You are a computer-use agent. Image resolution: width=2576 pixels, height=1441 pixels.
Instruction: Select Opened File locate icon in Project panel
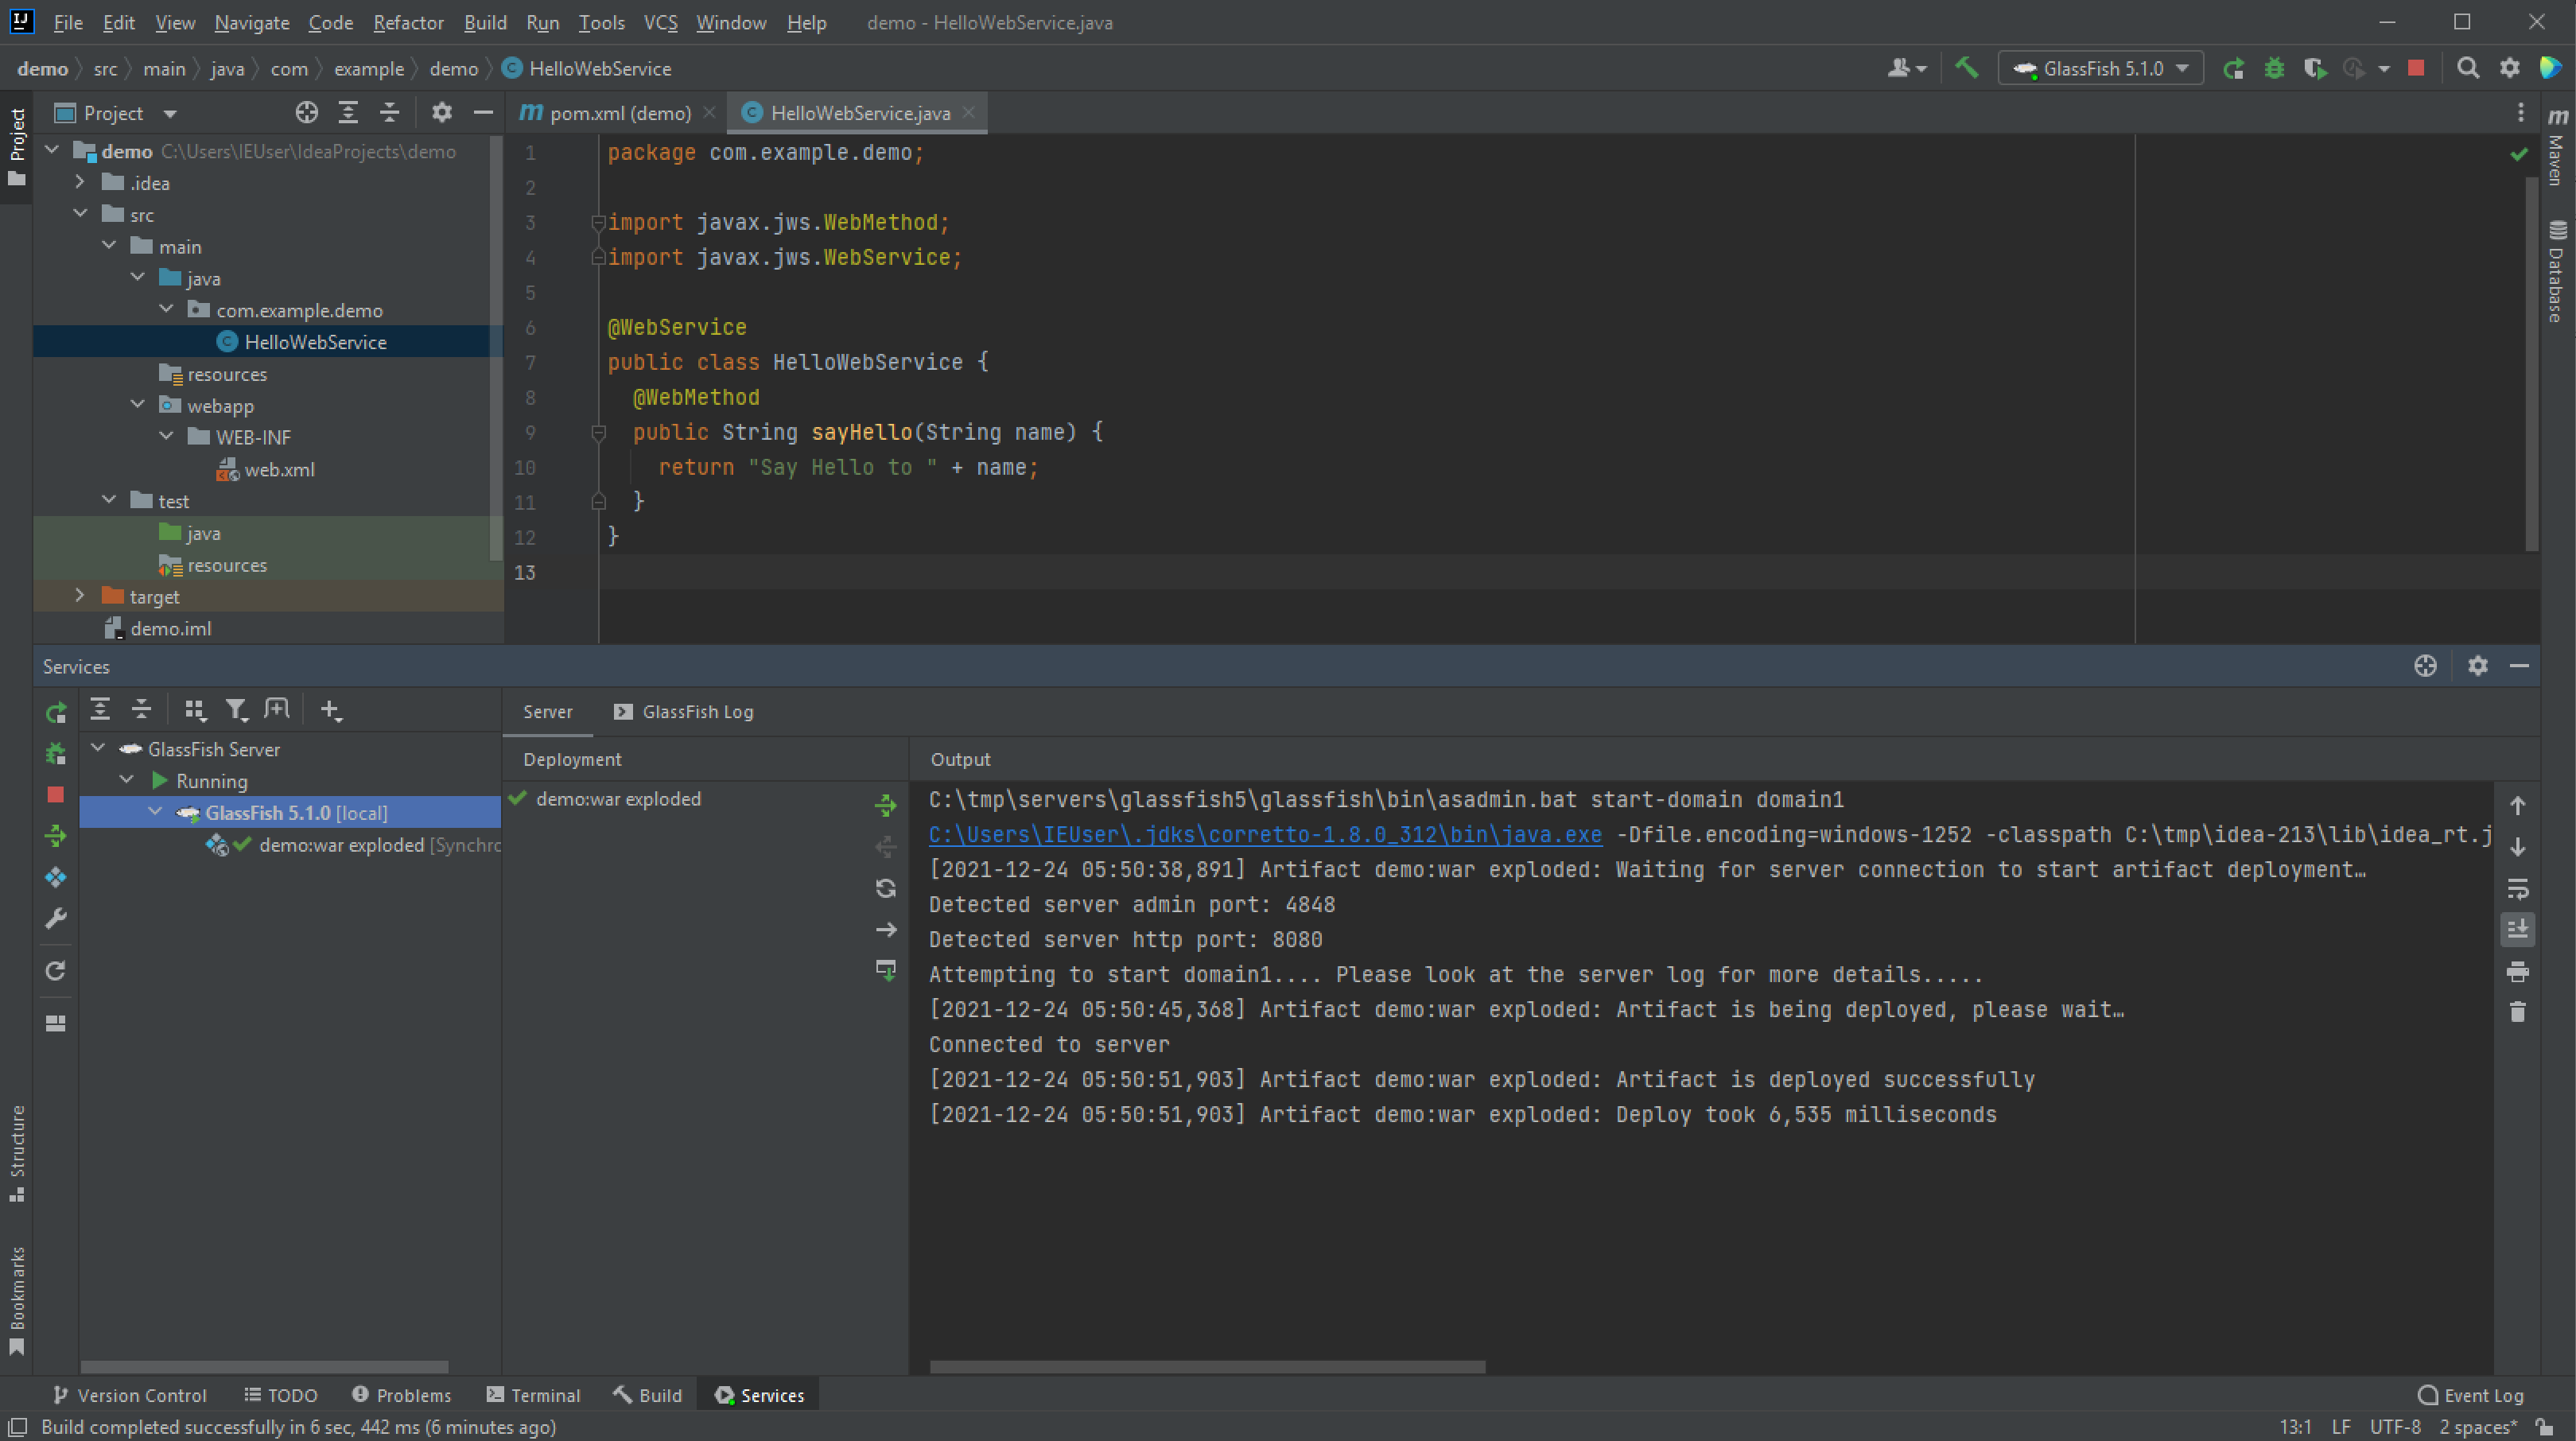(307, 113)
